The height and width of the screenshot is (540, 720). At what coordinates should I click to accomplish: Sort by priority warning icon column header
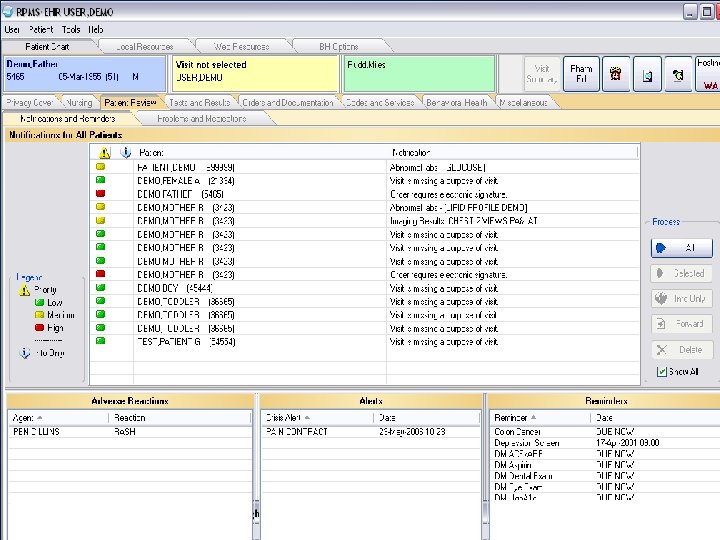click(x=105, y=153)
